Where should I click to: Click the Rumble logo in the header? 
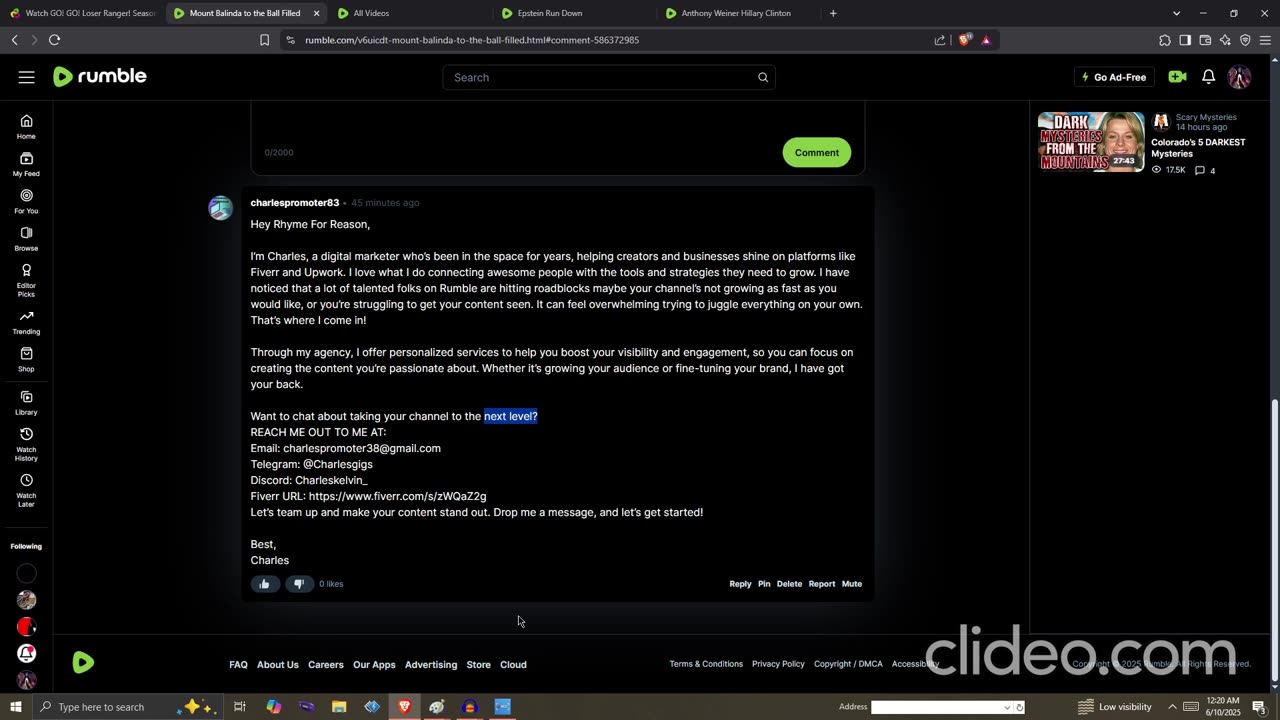(x=100, y=77)
